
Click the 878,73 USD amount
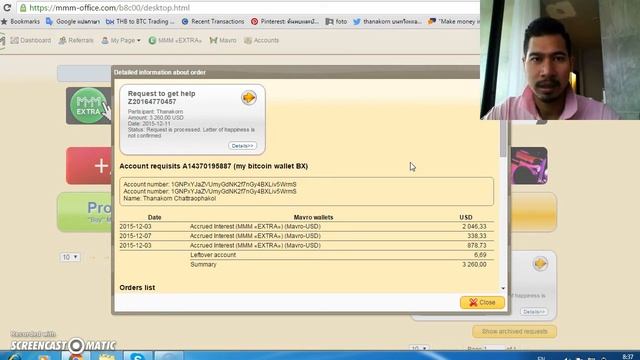tap(477, 245)
